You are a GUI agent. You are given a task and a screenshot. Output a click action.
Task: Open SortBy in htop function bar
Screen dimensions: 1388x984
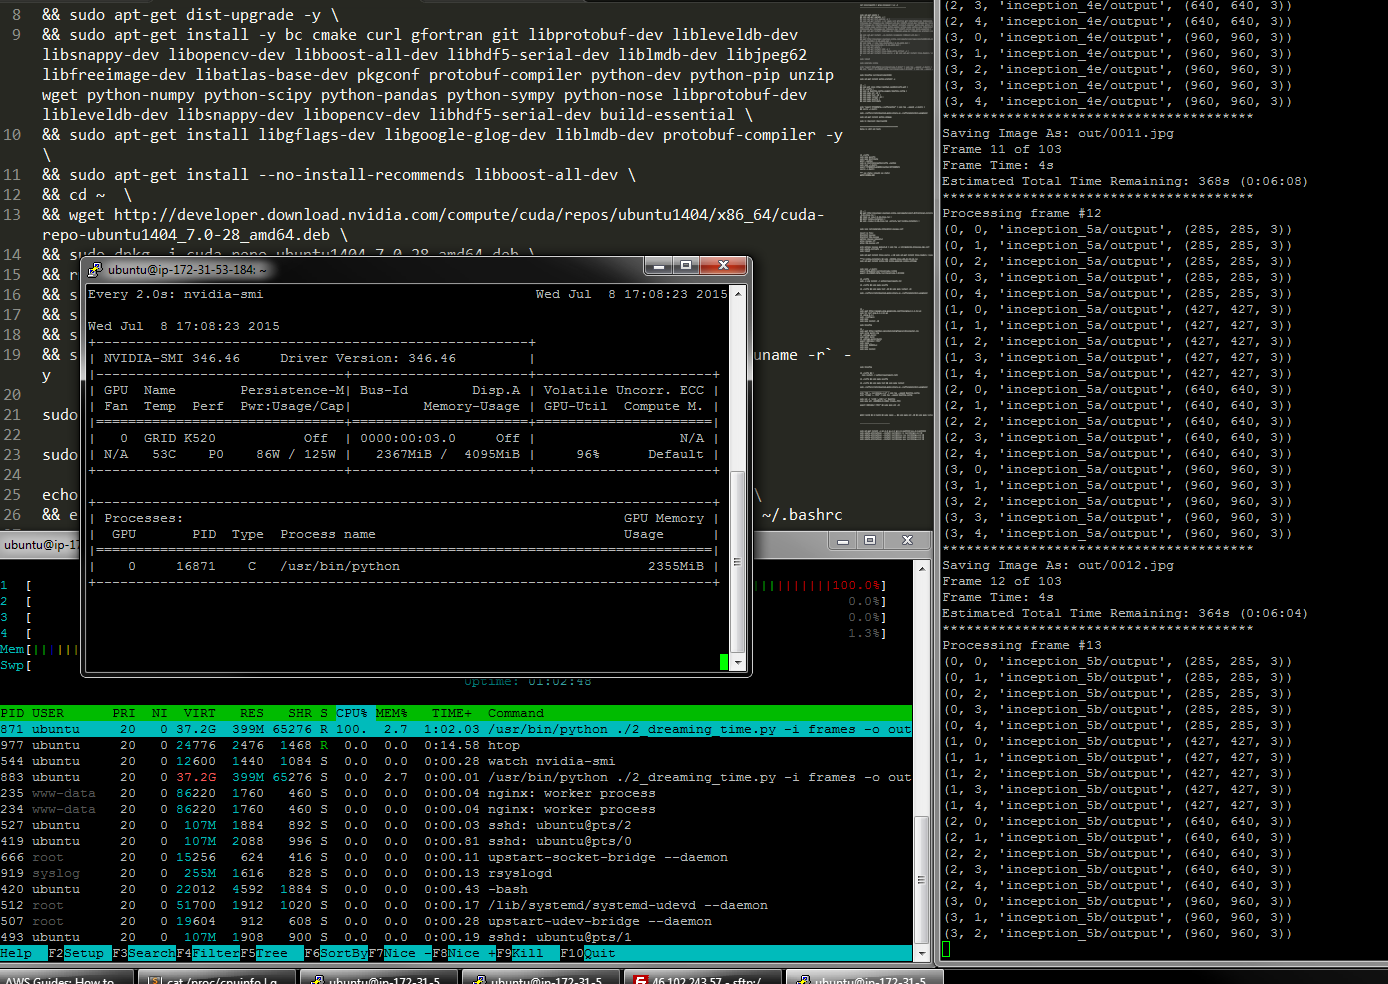(x=344, y=953)
